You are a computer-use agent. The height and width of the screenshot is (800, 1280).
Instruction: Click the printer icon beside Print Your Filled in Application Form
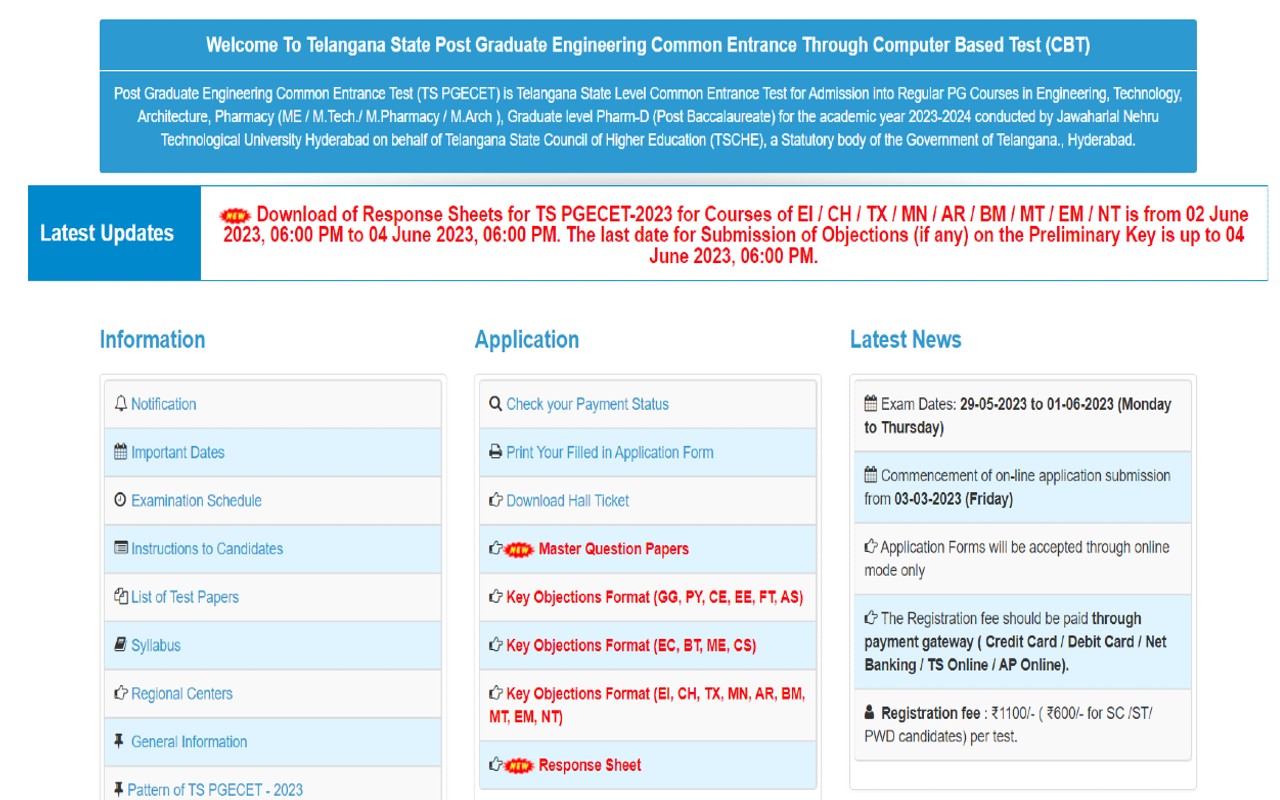pyautogui.click(x=495, y=452)
